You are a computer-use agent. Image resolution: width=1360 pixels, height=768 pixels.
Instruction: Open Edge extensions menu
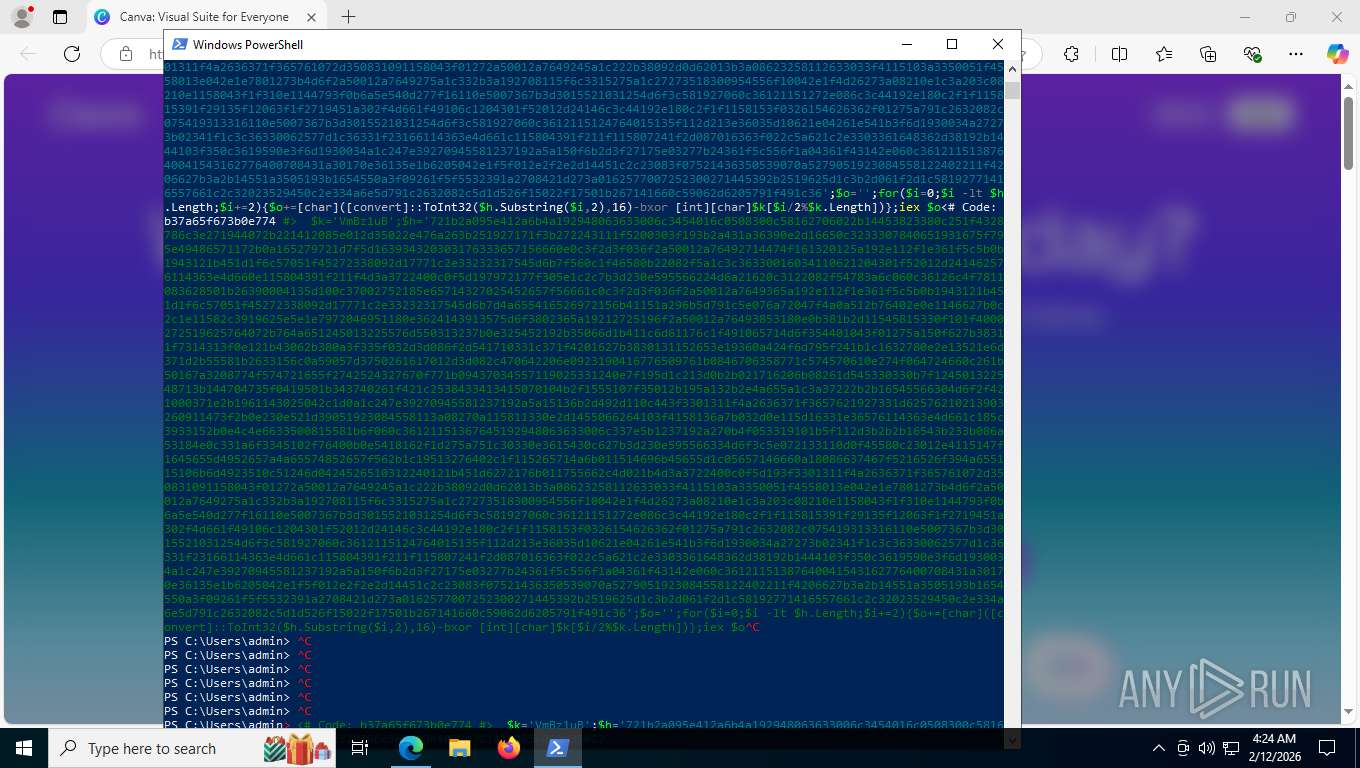click(1071, 54)
